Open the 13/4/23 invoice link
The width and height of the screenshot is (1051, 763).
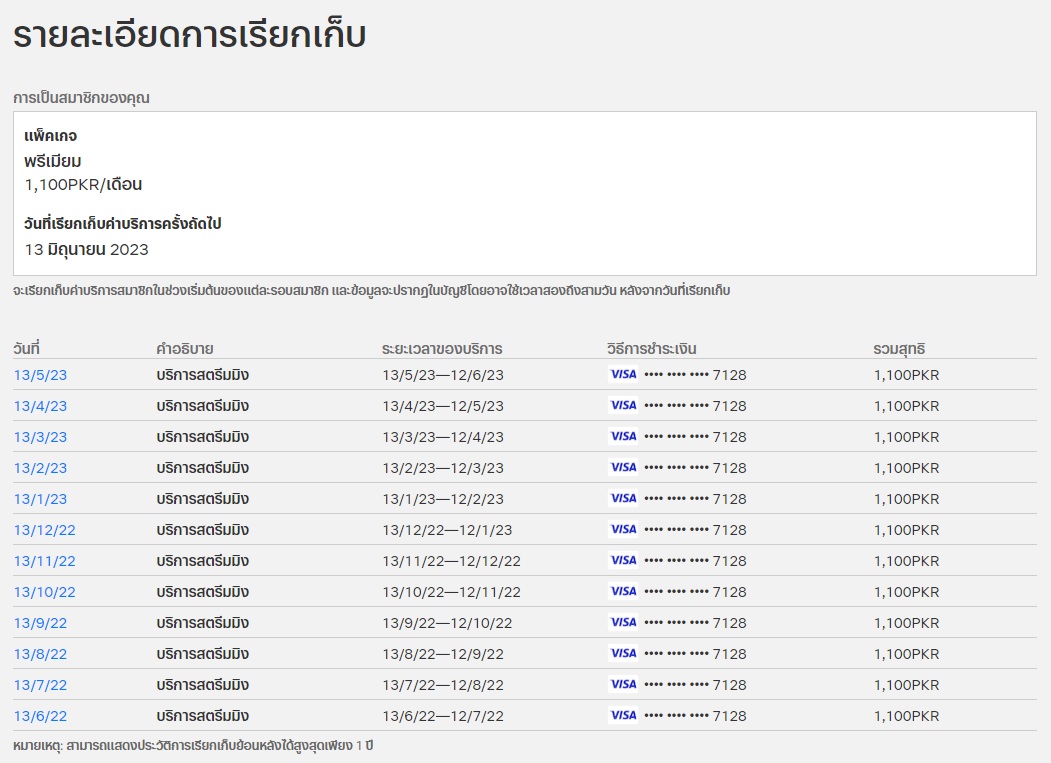40,406
